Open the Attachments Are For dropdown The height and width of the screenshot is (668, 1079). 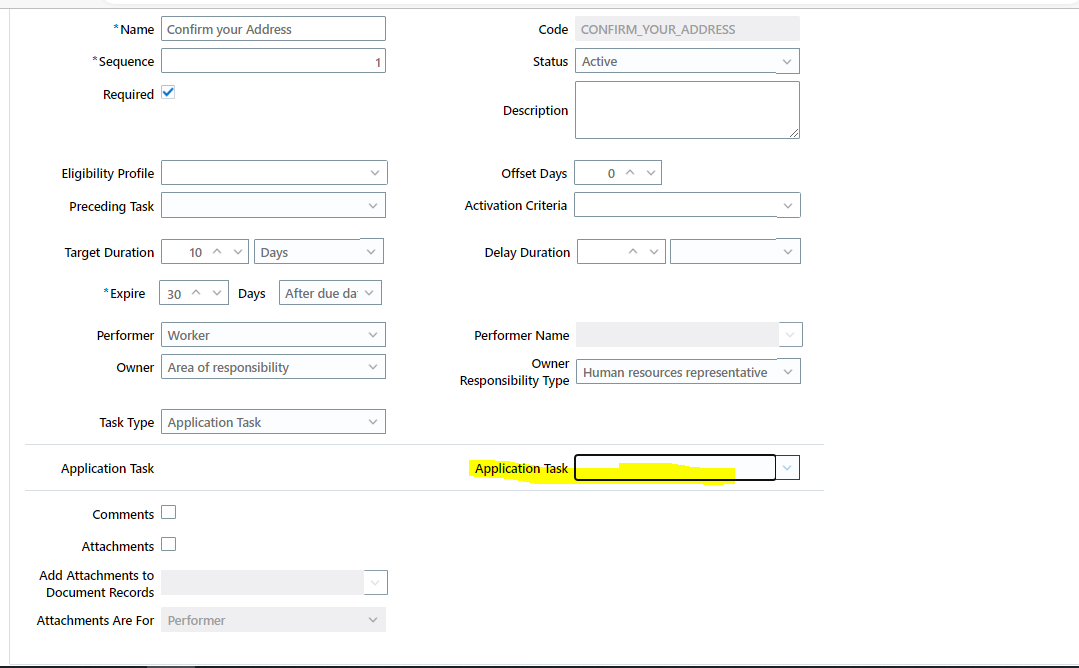[x=273, y=620]
